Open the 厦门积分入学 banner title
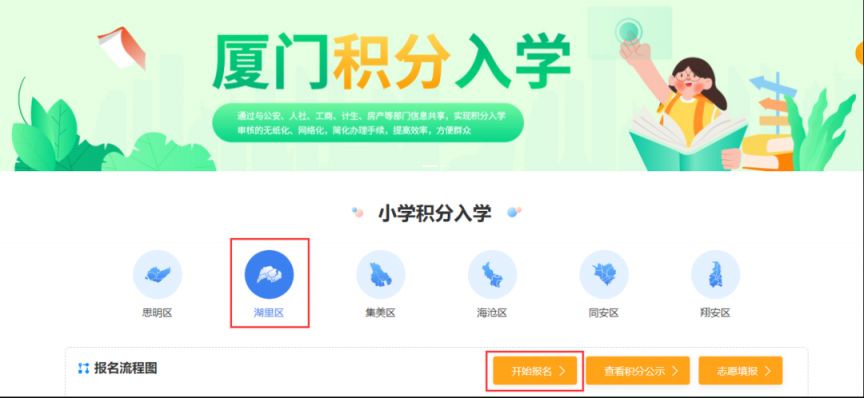Viewport: 864px width, 398px height. coord(391,62)
